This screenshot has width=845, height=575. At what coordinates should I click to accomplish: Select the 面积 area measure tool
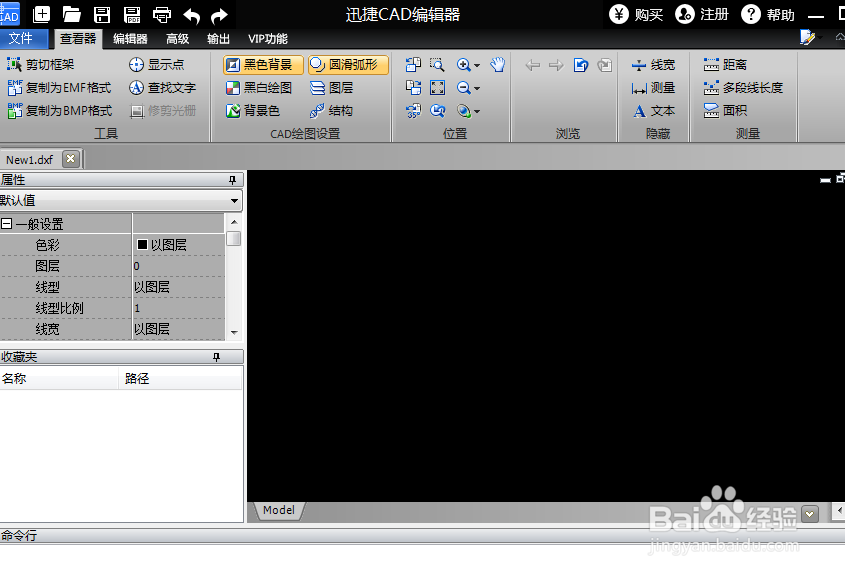(x=725, y=111)
